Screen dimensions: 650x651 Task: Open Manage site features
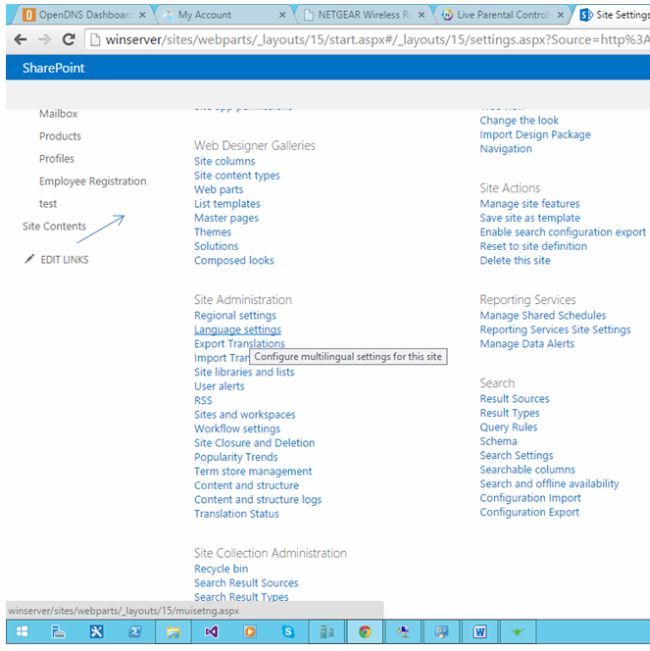530,204
